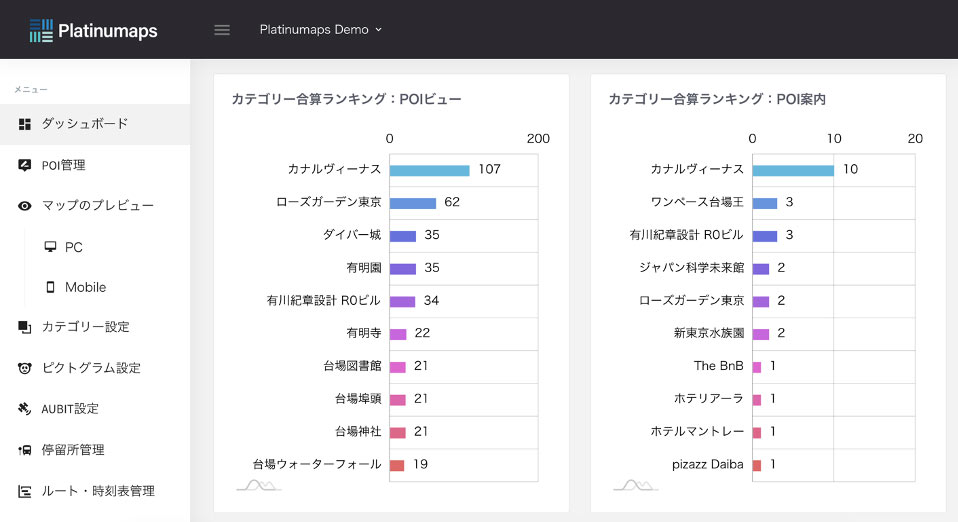Open AUBIT設定 menu label
The image size is (958, 522).
(70, 409)
